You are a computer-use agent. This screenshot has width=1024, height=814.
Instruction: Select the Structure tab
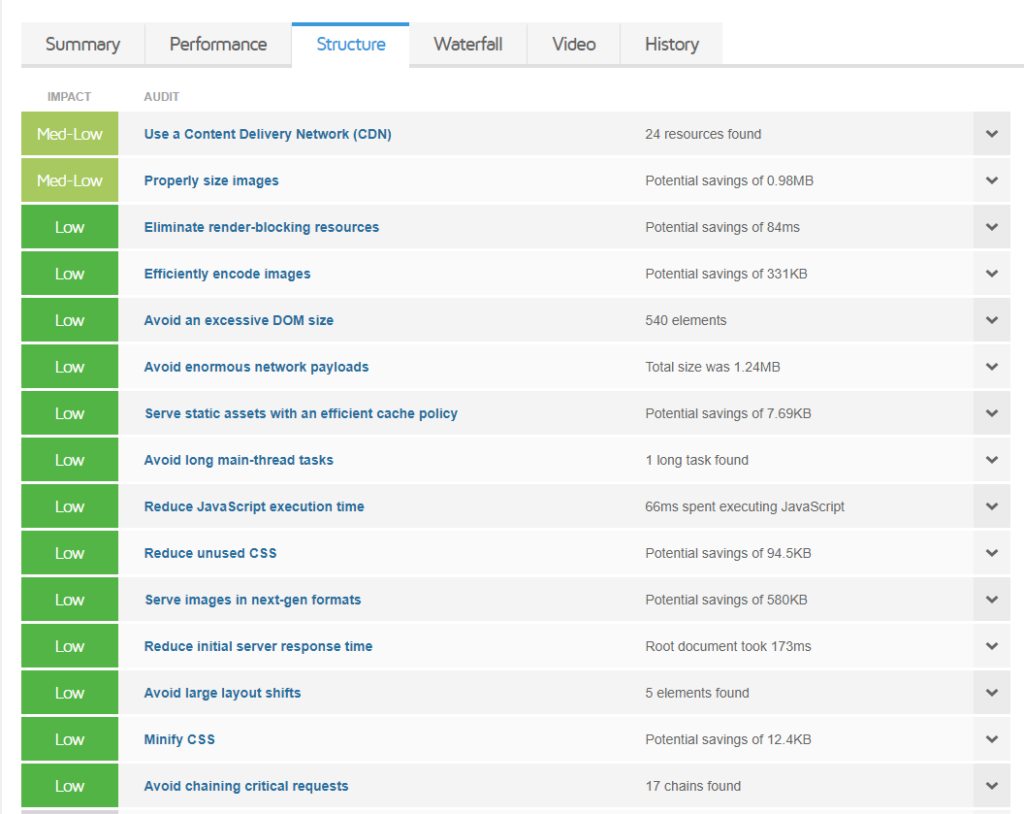point(351,44)
